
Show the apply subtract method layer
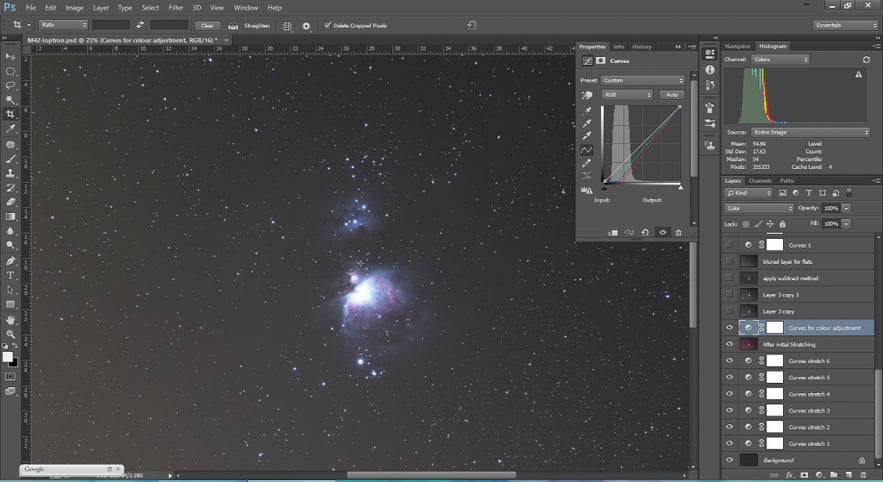tap(730, 278)
